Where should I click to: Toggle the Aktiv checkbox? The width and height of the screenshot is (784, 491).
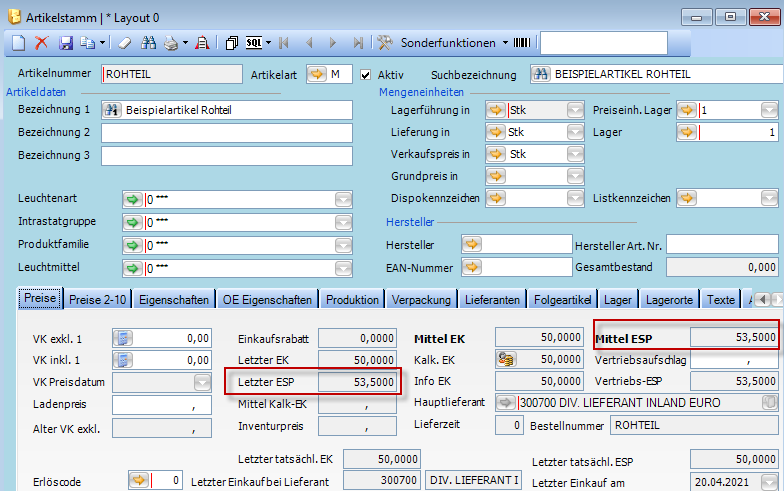[366, 74]
